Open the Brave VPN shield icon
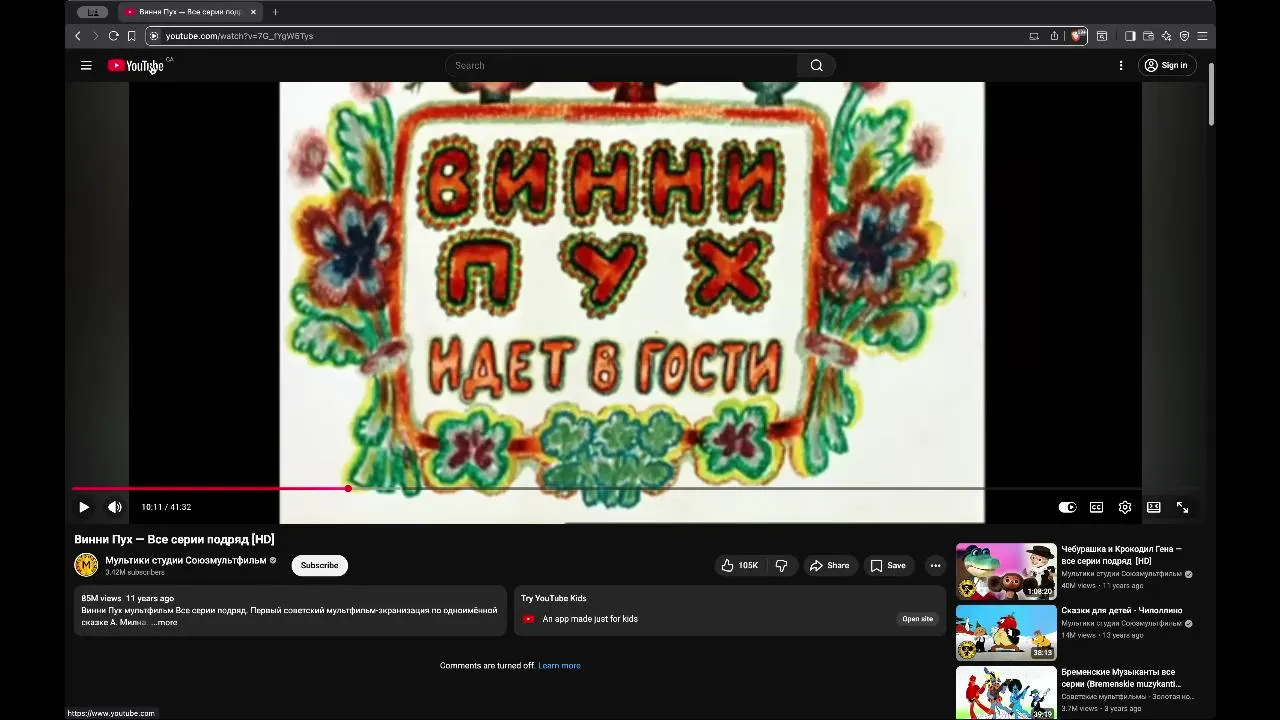The width and height of the screenshot is (1280, 720). click(1184, 36)
